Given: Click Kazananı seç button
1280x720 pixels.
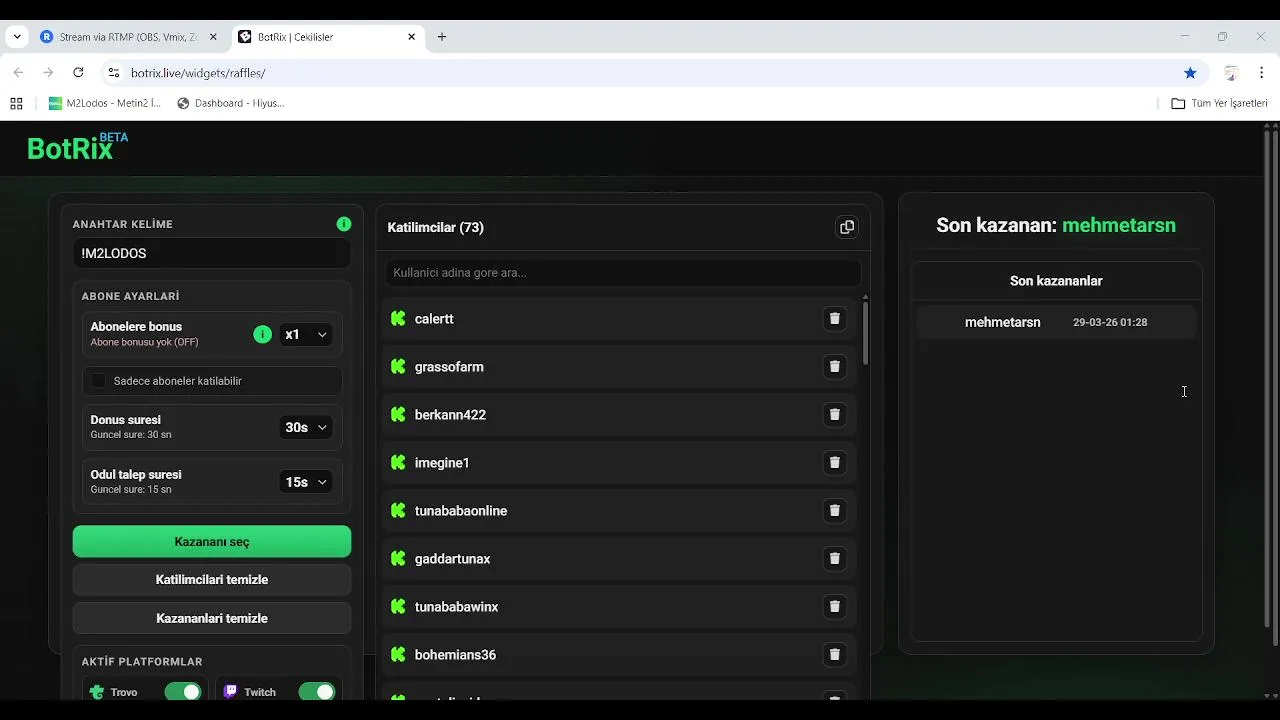Looking at the screenshot, I should (212, 541).
